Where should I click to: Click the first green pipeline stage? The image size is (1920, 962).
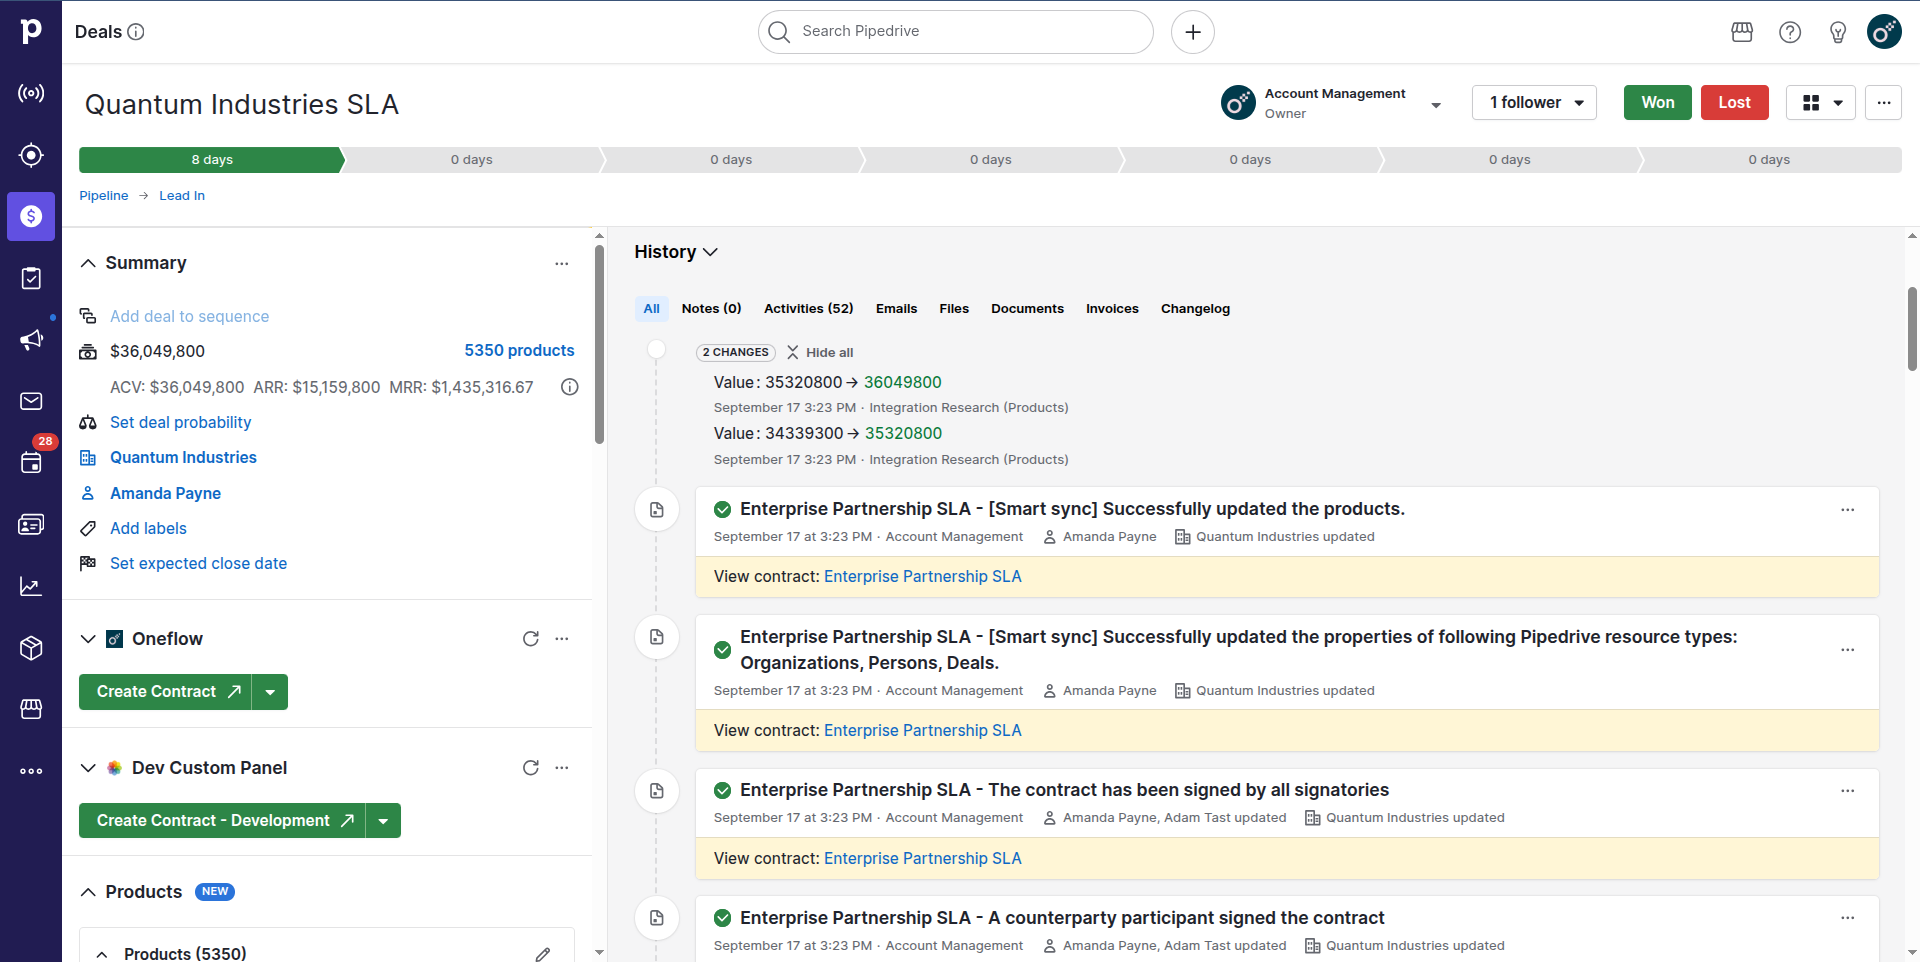[211, 160]
